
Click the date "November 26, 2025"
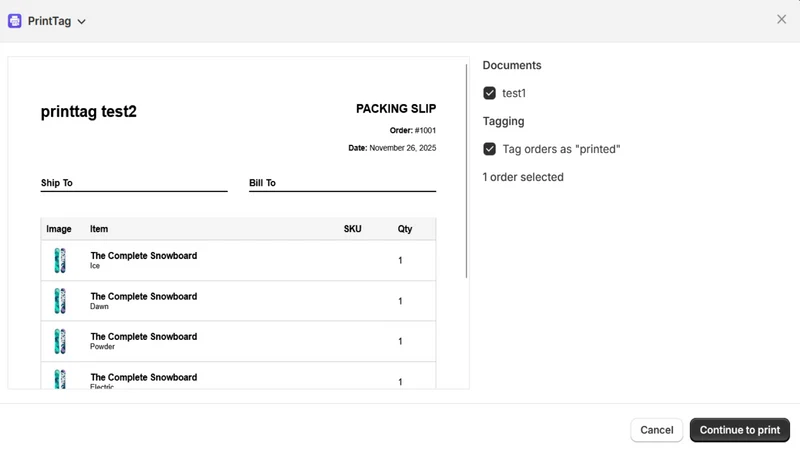(403, 148)
